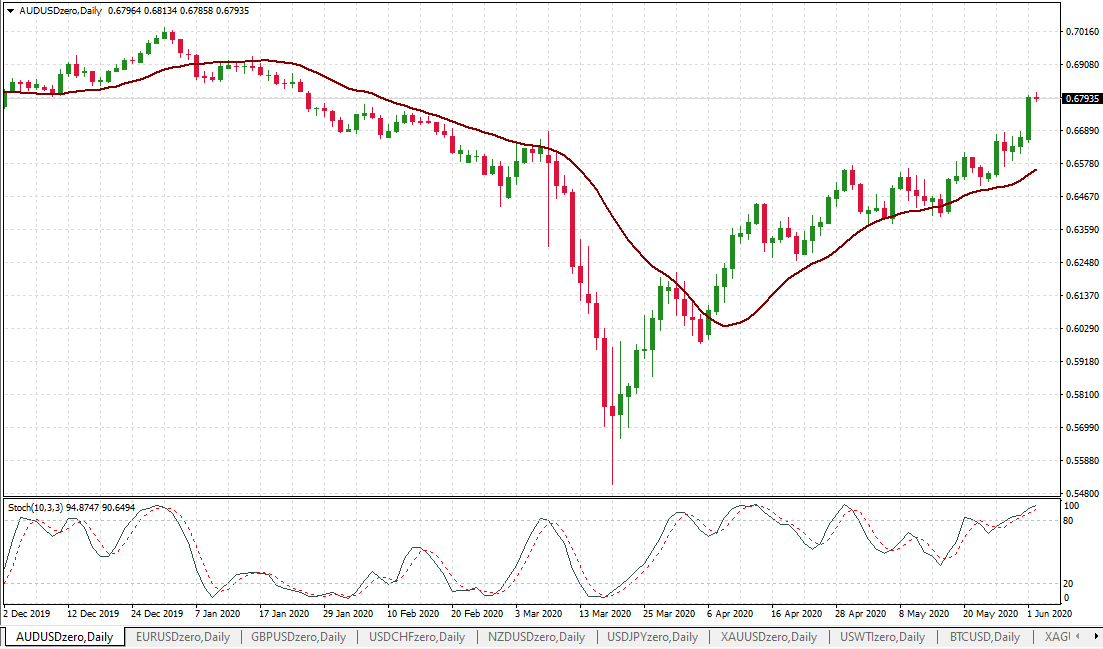
Task: Click the AUDUSDzero,Daily chart title text
Action: click(60, 10)
